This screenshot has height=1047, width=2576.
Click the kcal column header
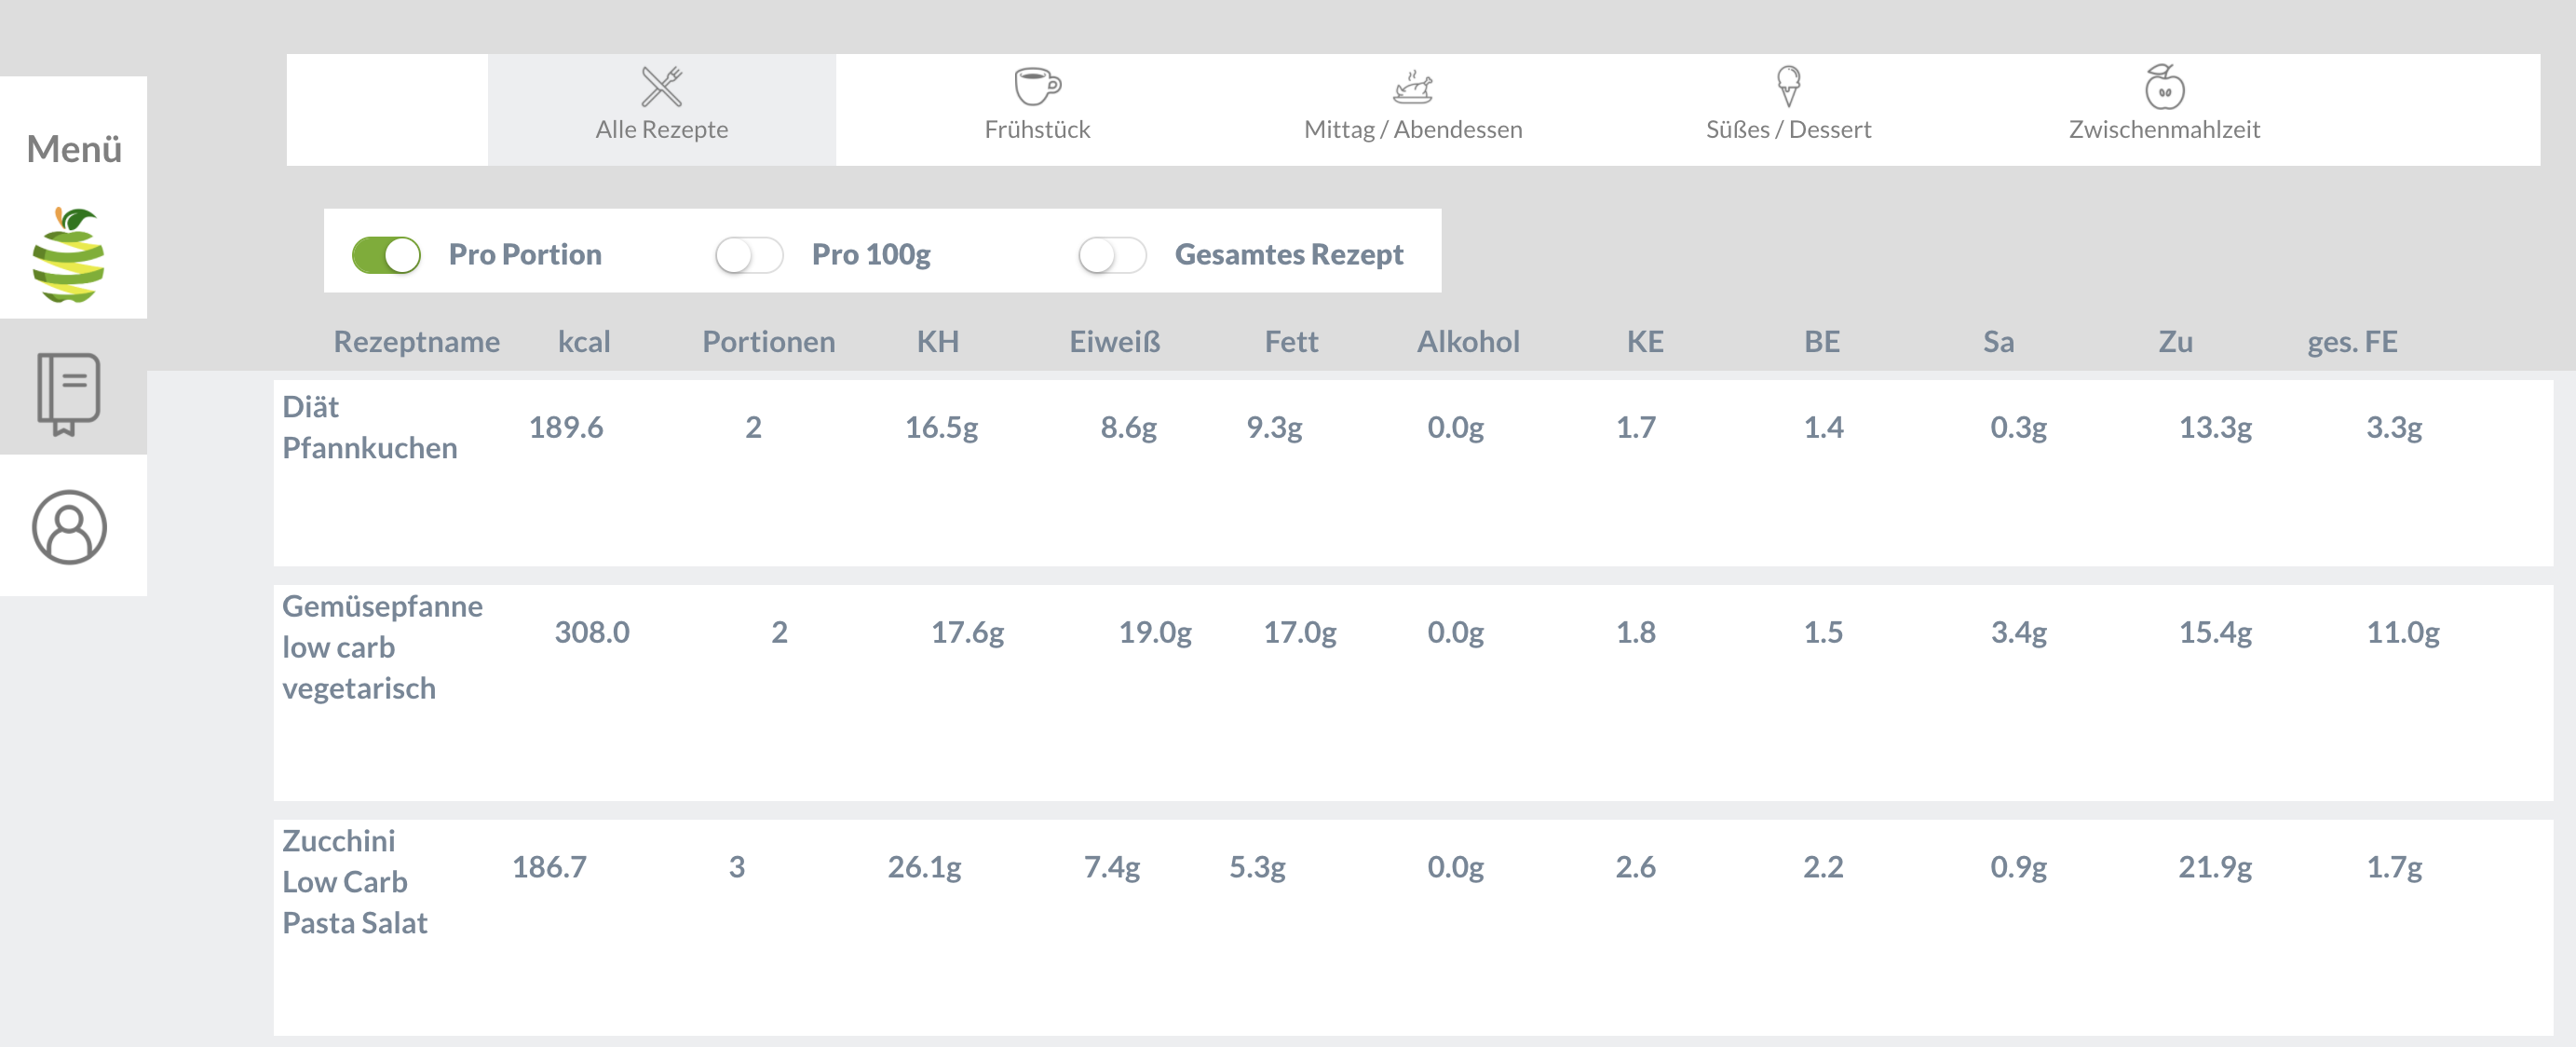tap(584, 342)
